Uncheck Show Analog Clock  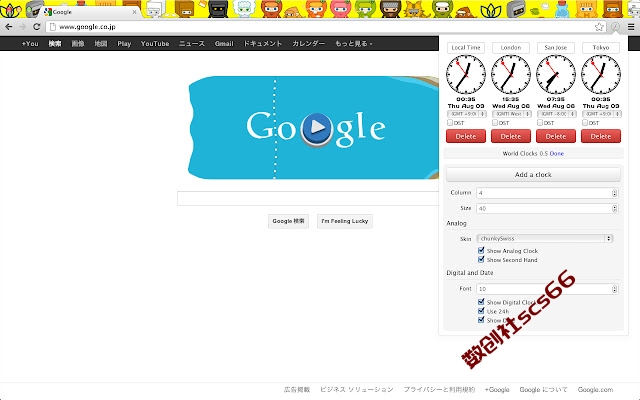pos(481,250)
